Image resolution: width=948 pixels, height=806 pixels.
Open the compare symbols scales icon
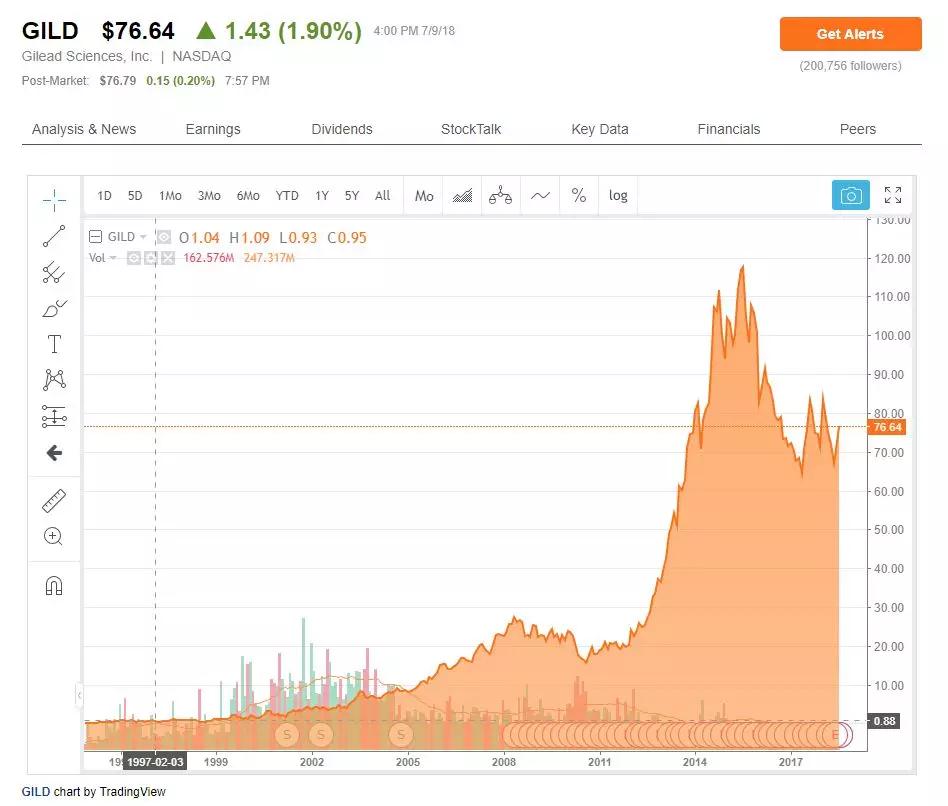501,196
